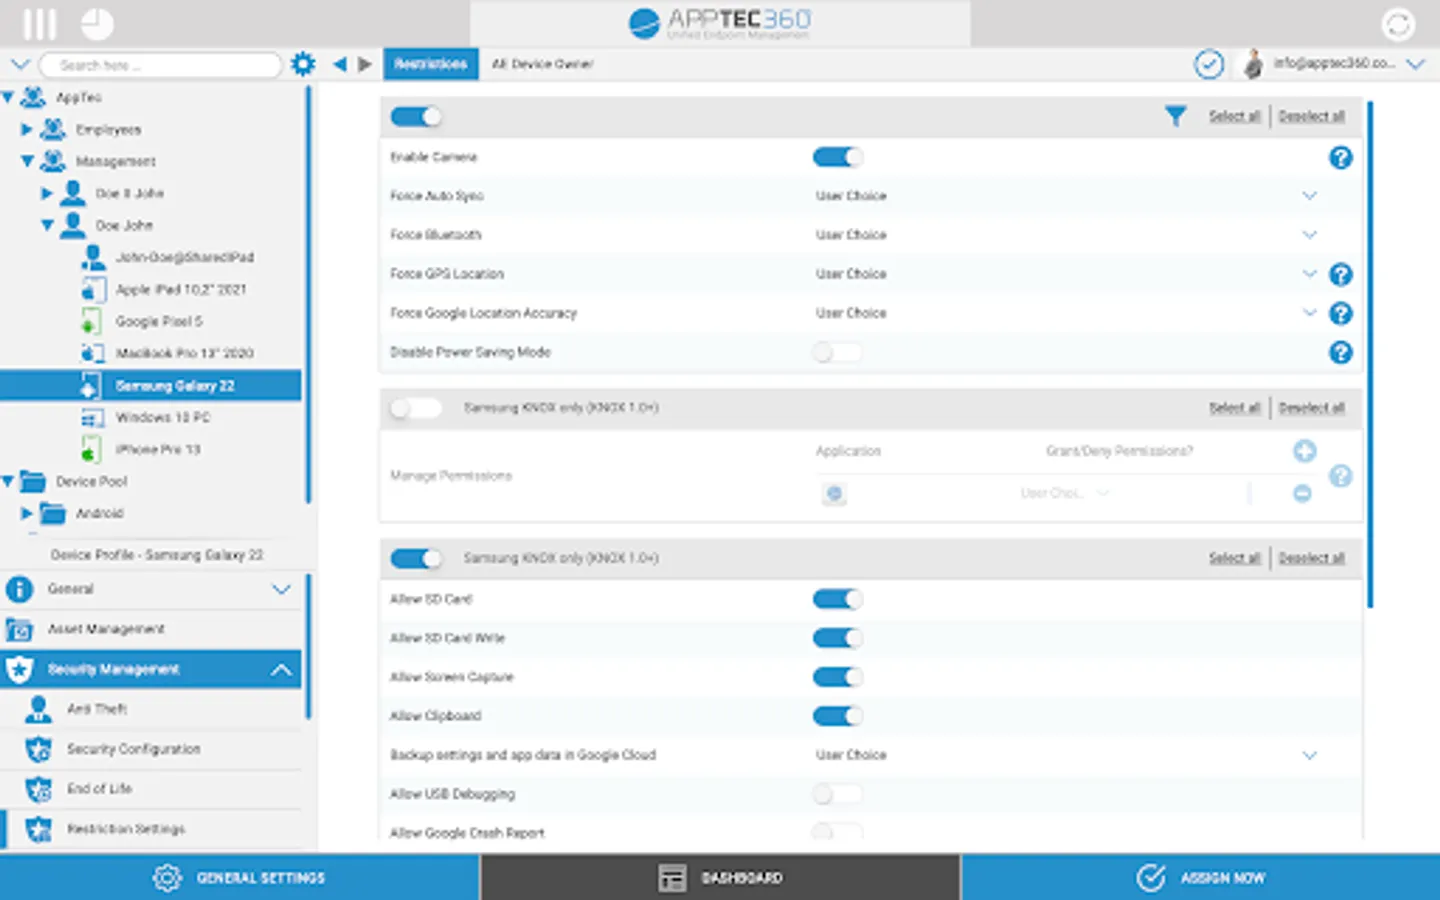Switch to the Restrictions tab
Viewport: 1440px width, 900px height.
click(x=431, y=64)
